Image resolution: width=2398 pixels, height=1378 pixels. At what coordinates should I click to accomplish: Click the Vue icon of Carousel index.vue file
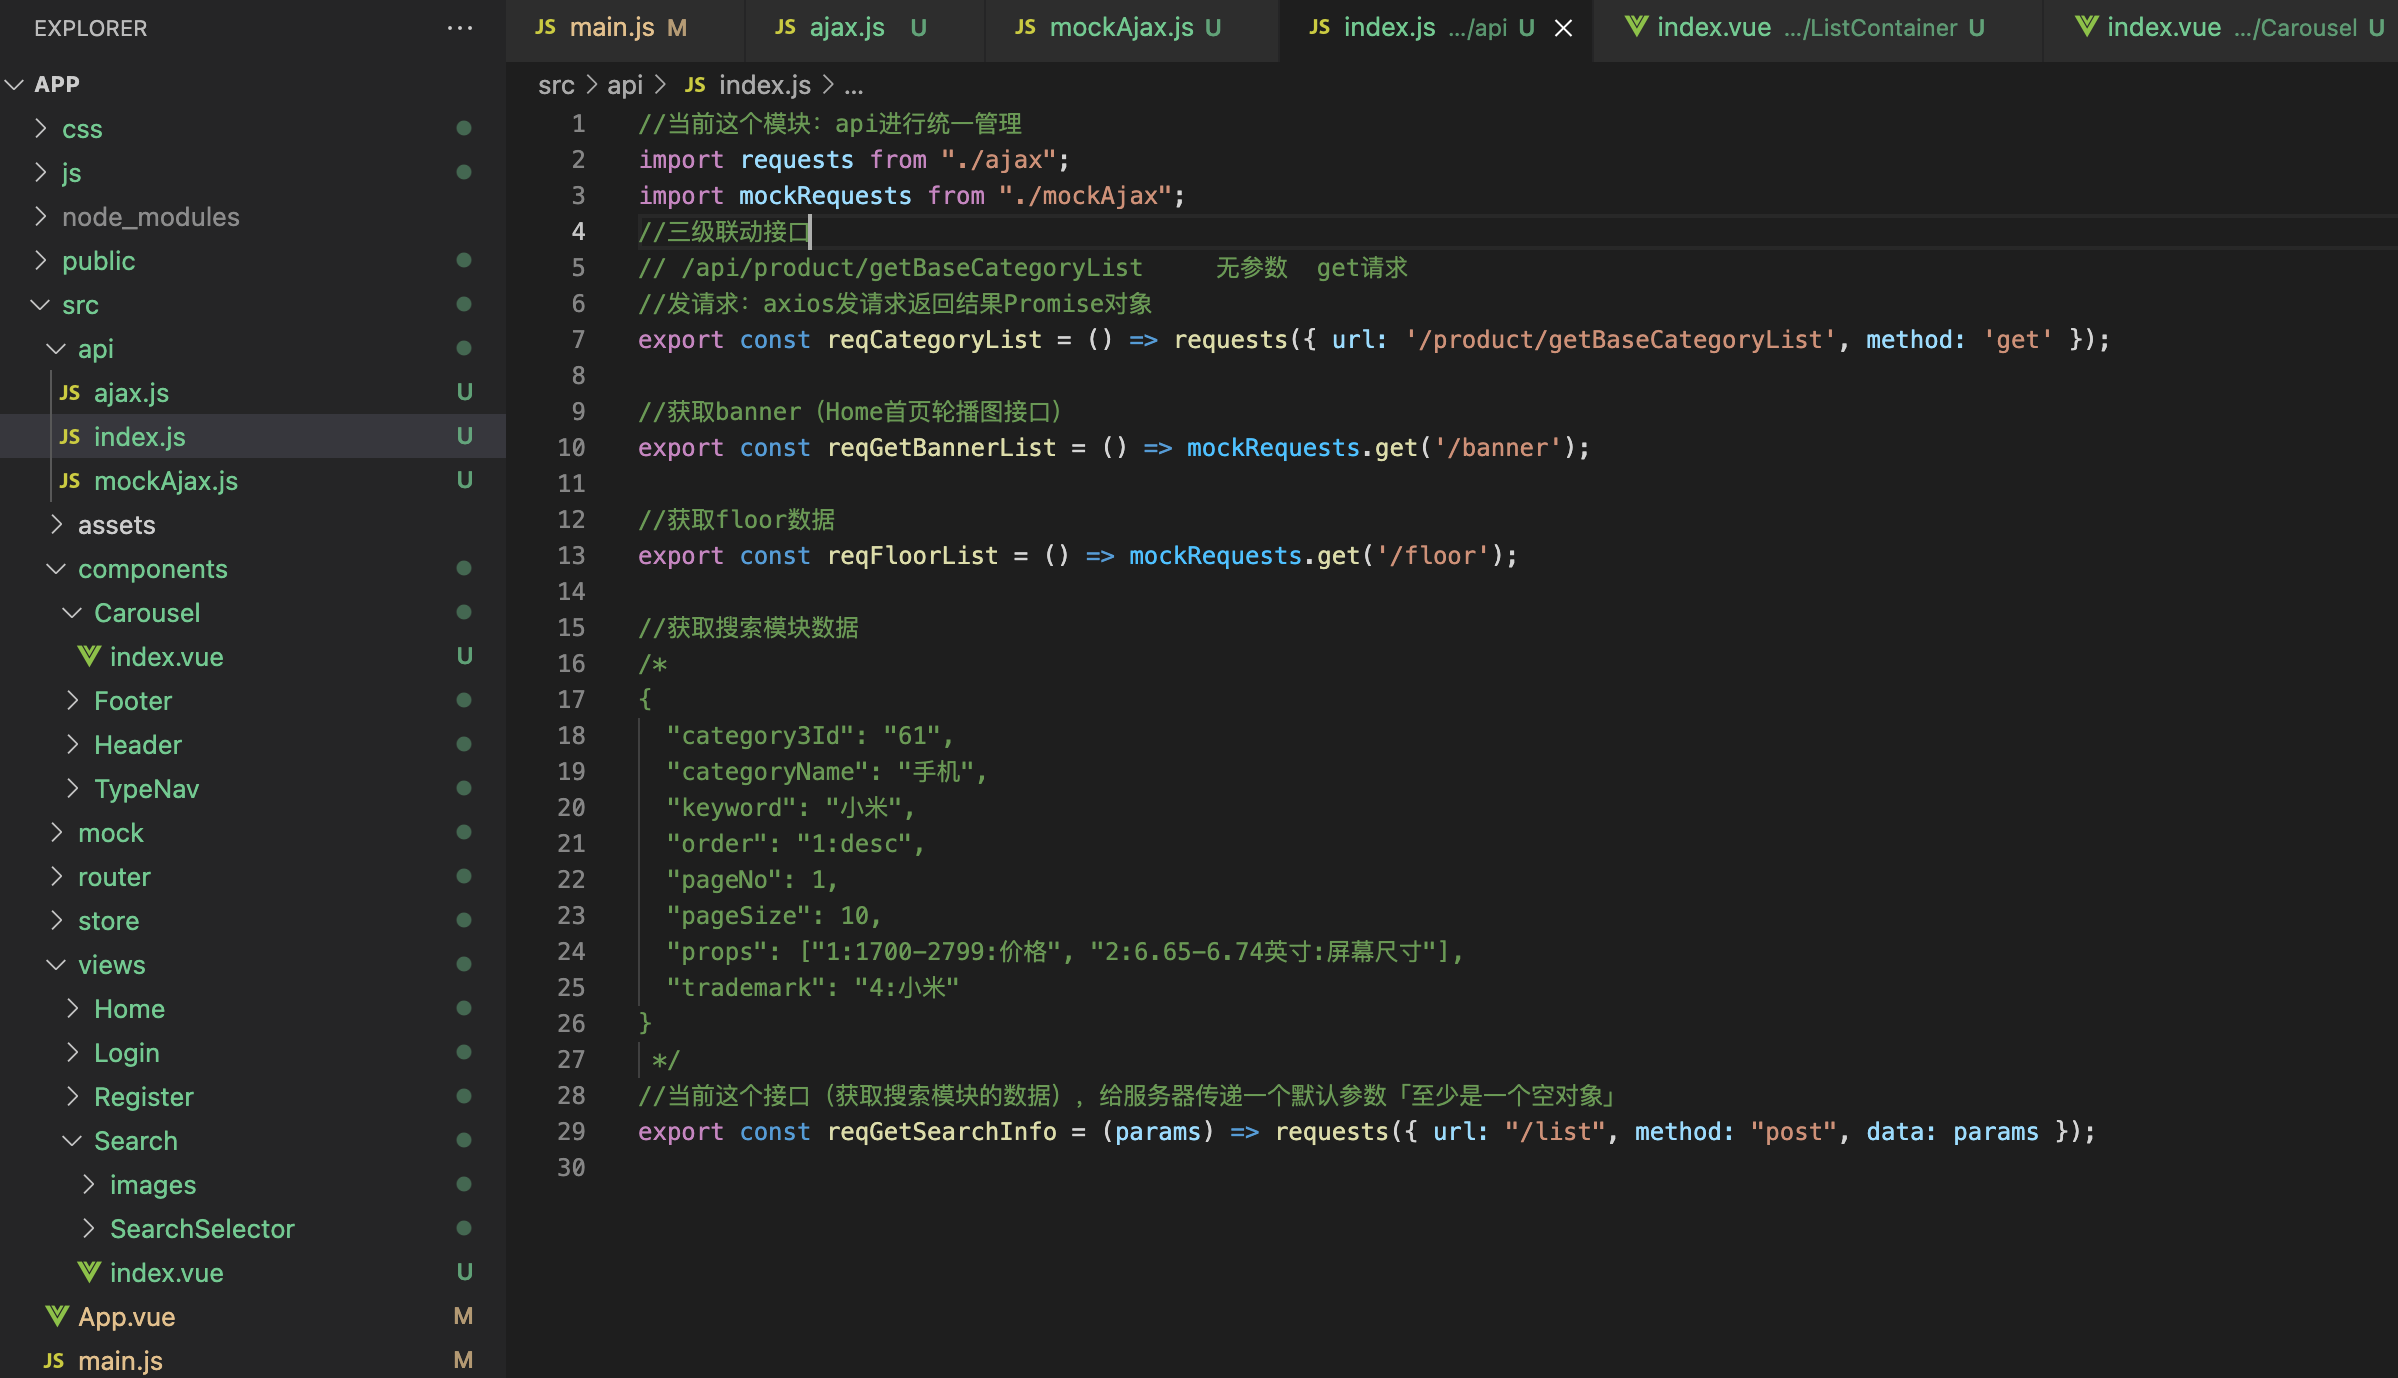tap(89, 657)
